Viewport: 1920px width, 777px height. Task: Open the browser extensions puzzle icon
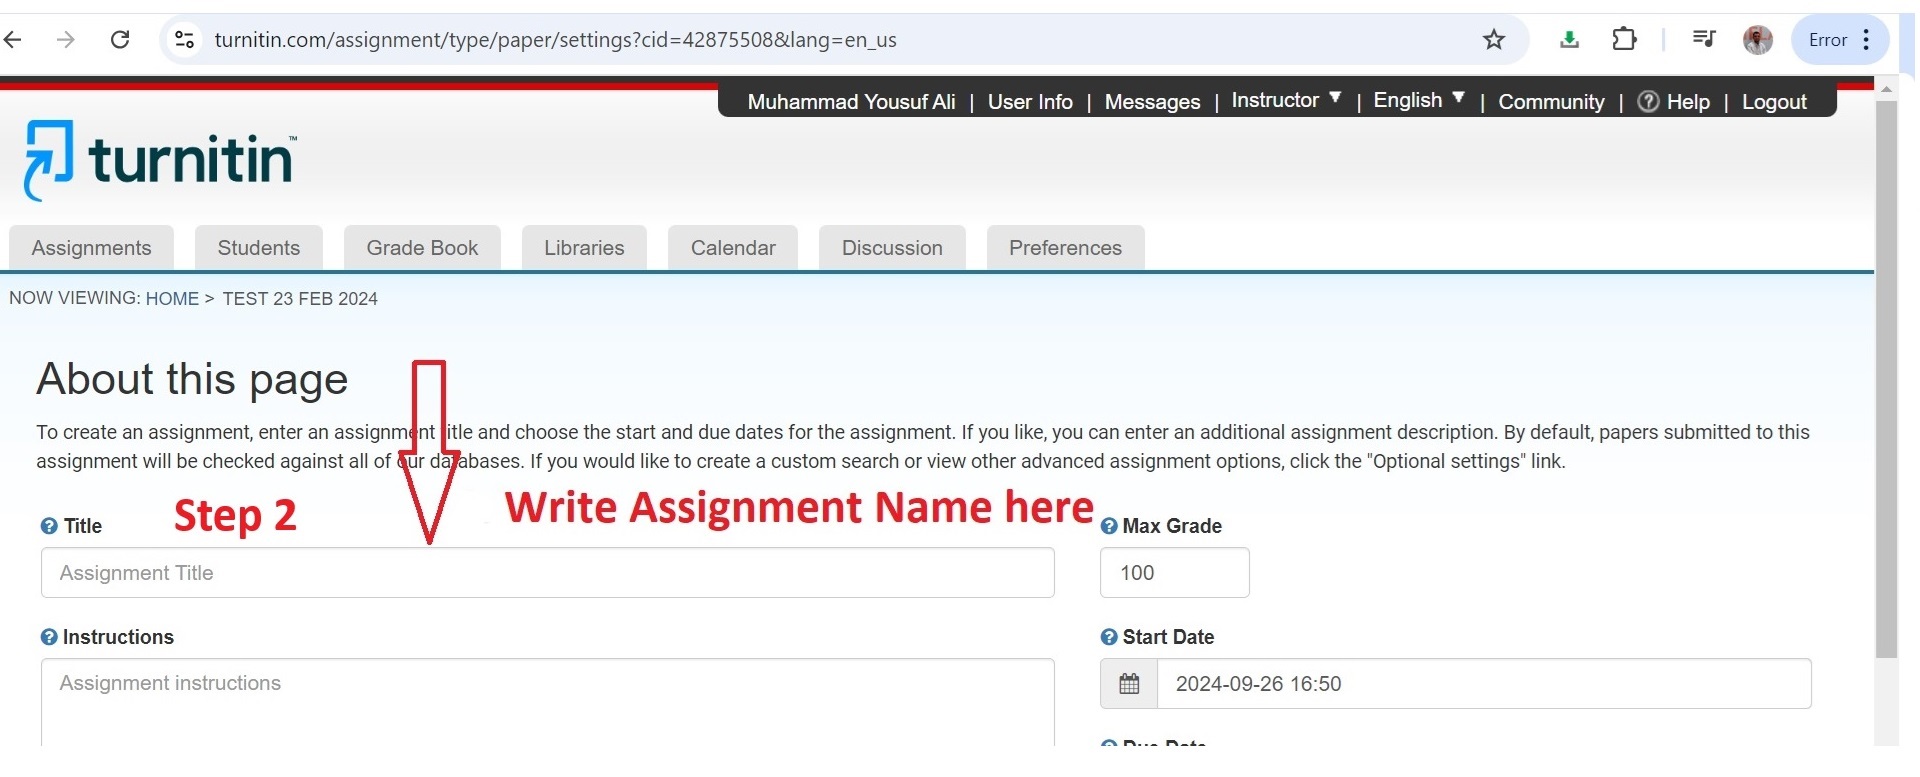point(1625,40)
